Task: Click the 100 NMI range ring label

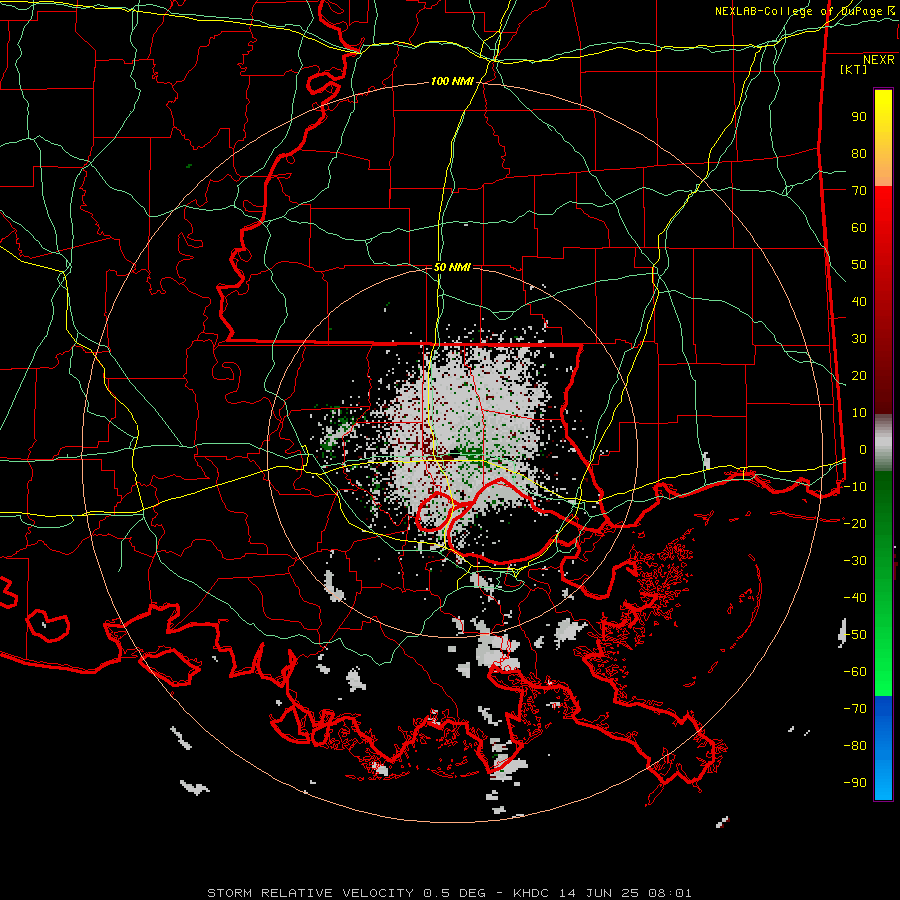Action: pos(452,82)
